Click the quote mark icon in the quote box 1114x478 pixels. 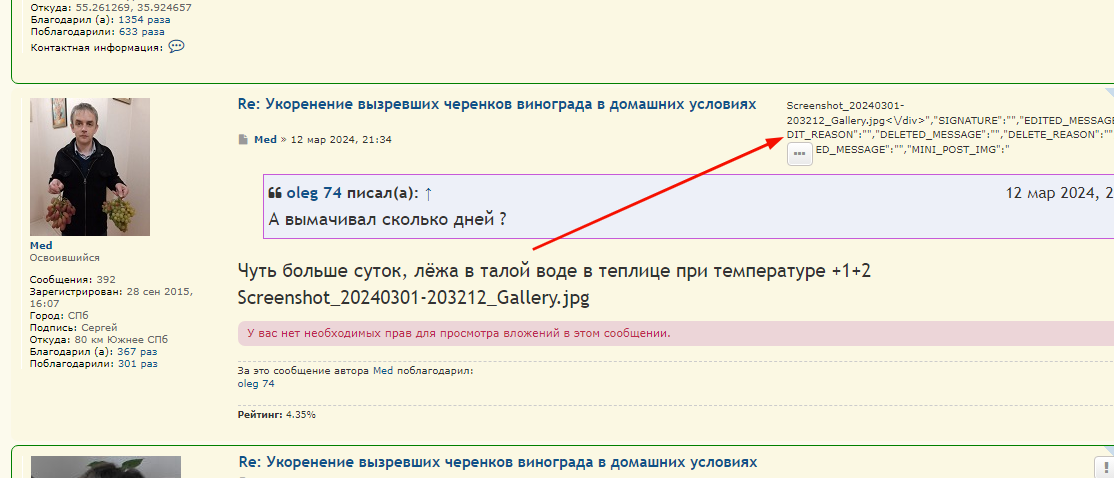coord(274,193)
